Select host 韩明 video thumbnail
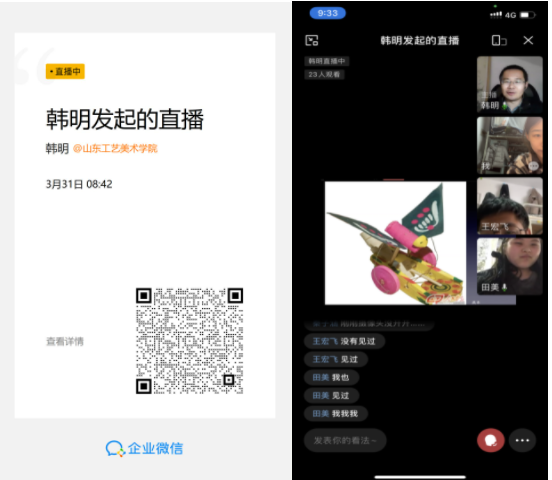Screen dimensions: 552x480 coord(509,85)
